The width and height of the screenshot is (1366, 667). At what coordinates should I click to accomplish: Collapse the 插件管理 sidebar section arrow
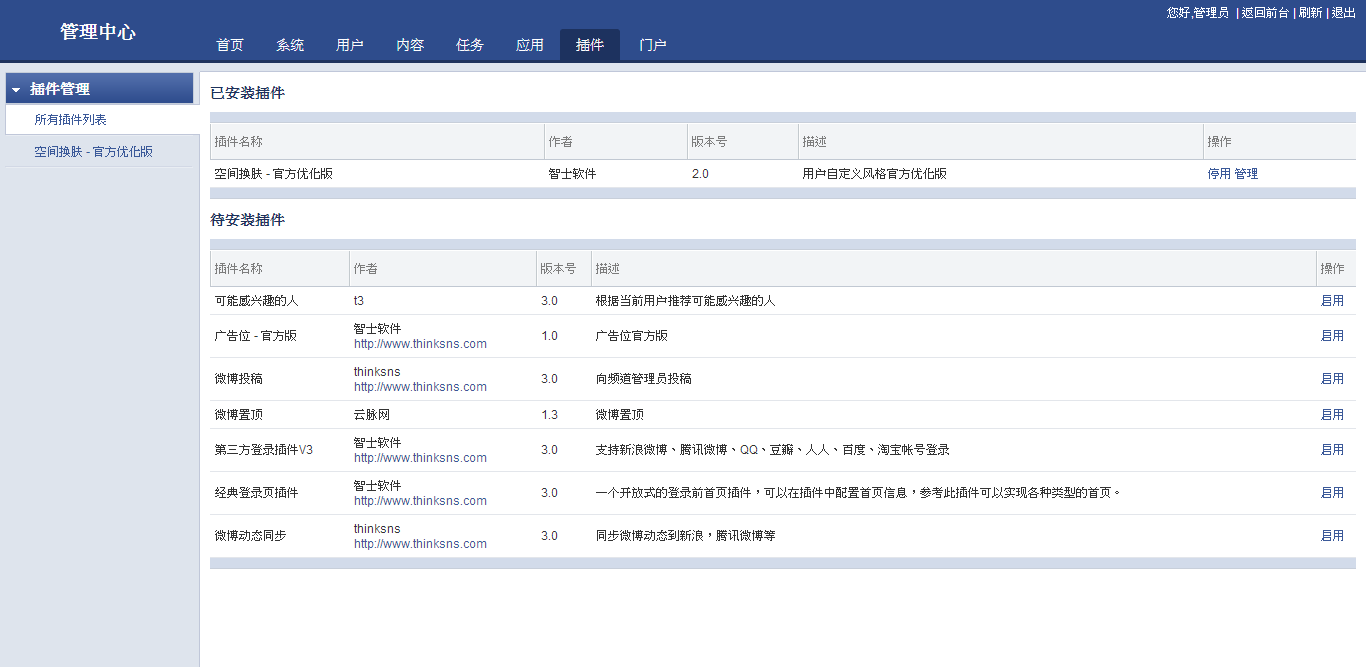pos(16,90)
